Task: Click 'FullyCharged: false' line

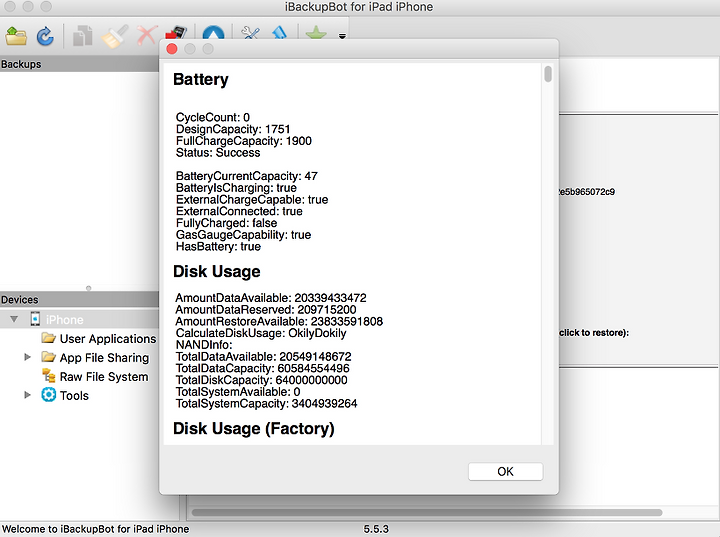Action: pos(226,223)
